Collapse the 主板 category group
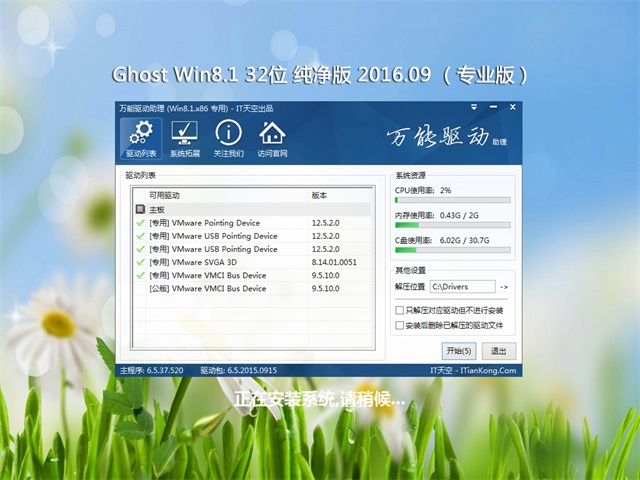Viewport: 640px width, 480px height. (x=140, y=210)
